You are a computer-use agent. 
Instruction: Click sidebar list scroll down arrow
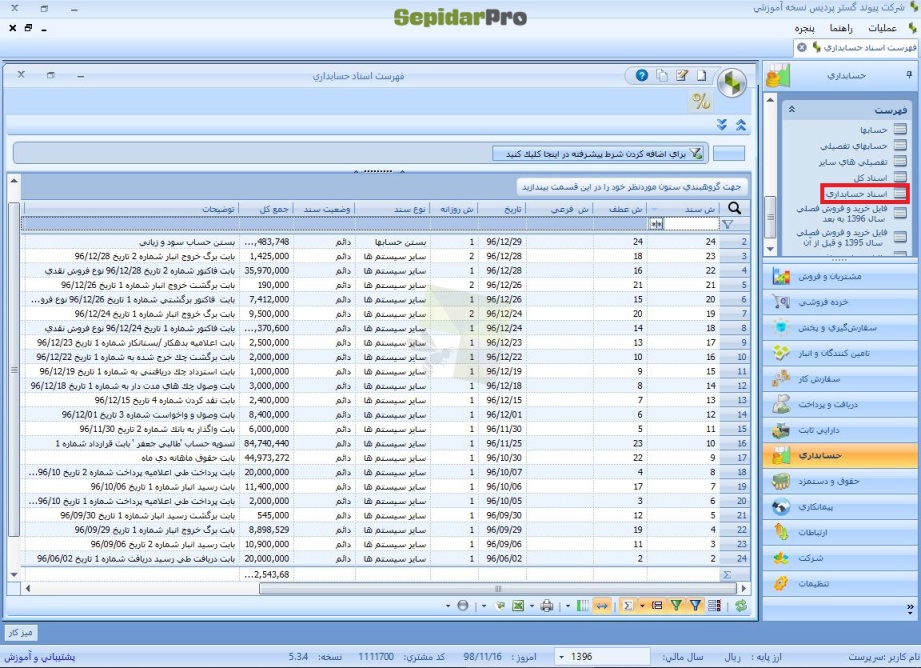click(x=770, y=249)
